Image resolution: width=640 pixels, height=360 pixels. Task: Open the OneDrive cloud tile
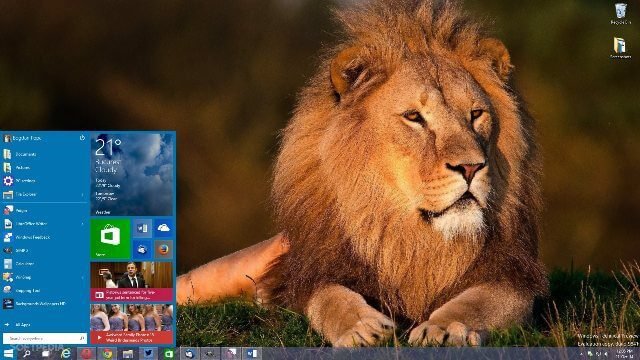pos(163,228)
